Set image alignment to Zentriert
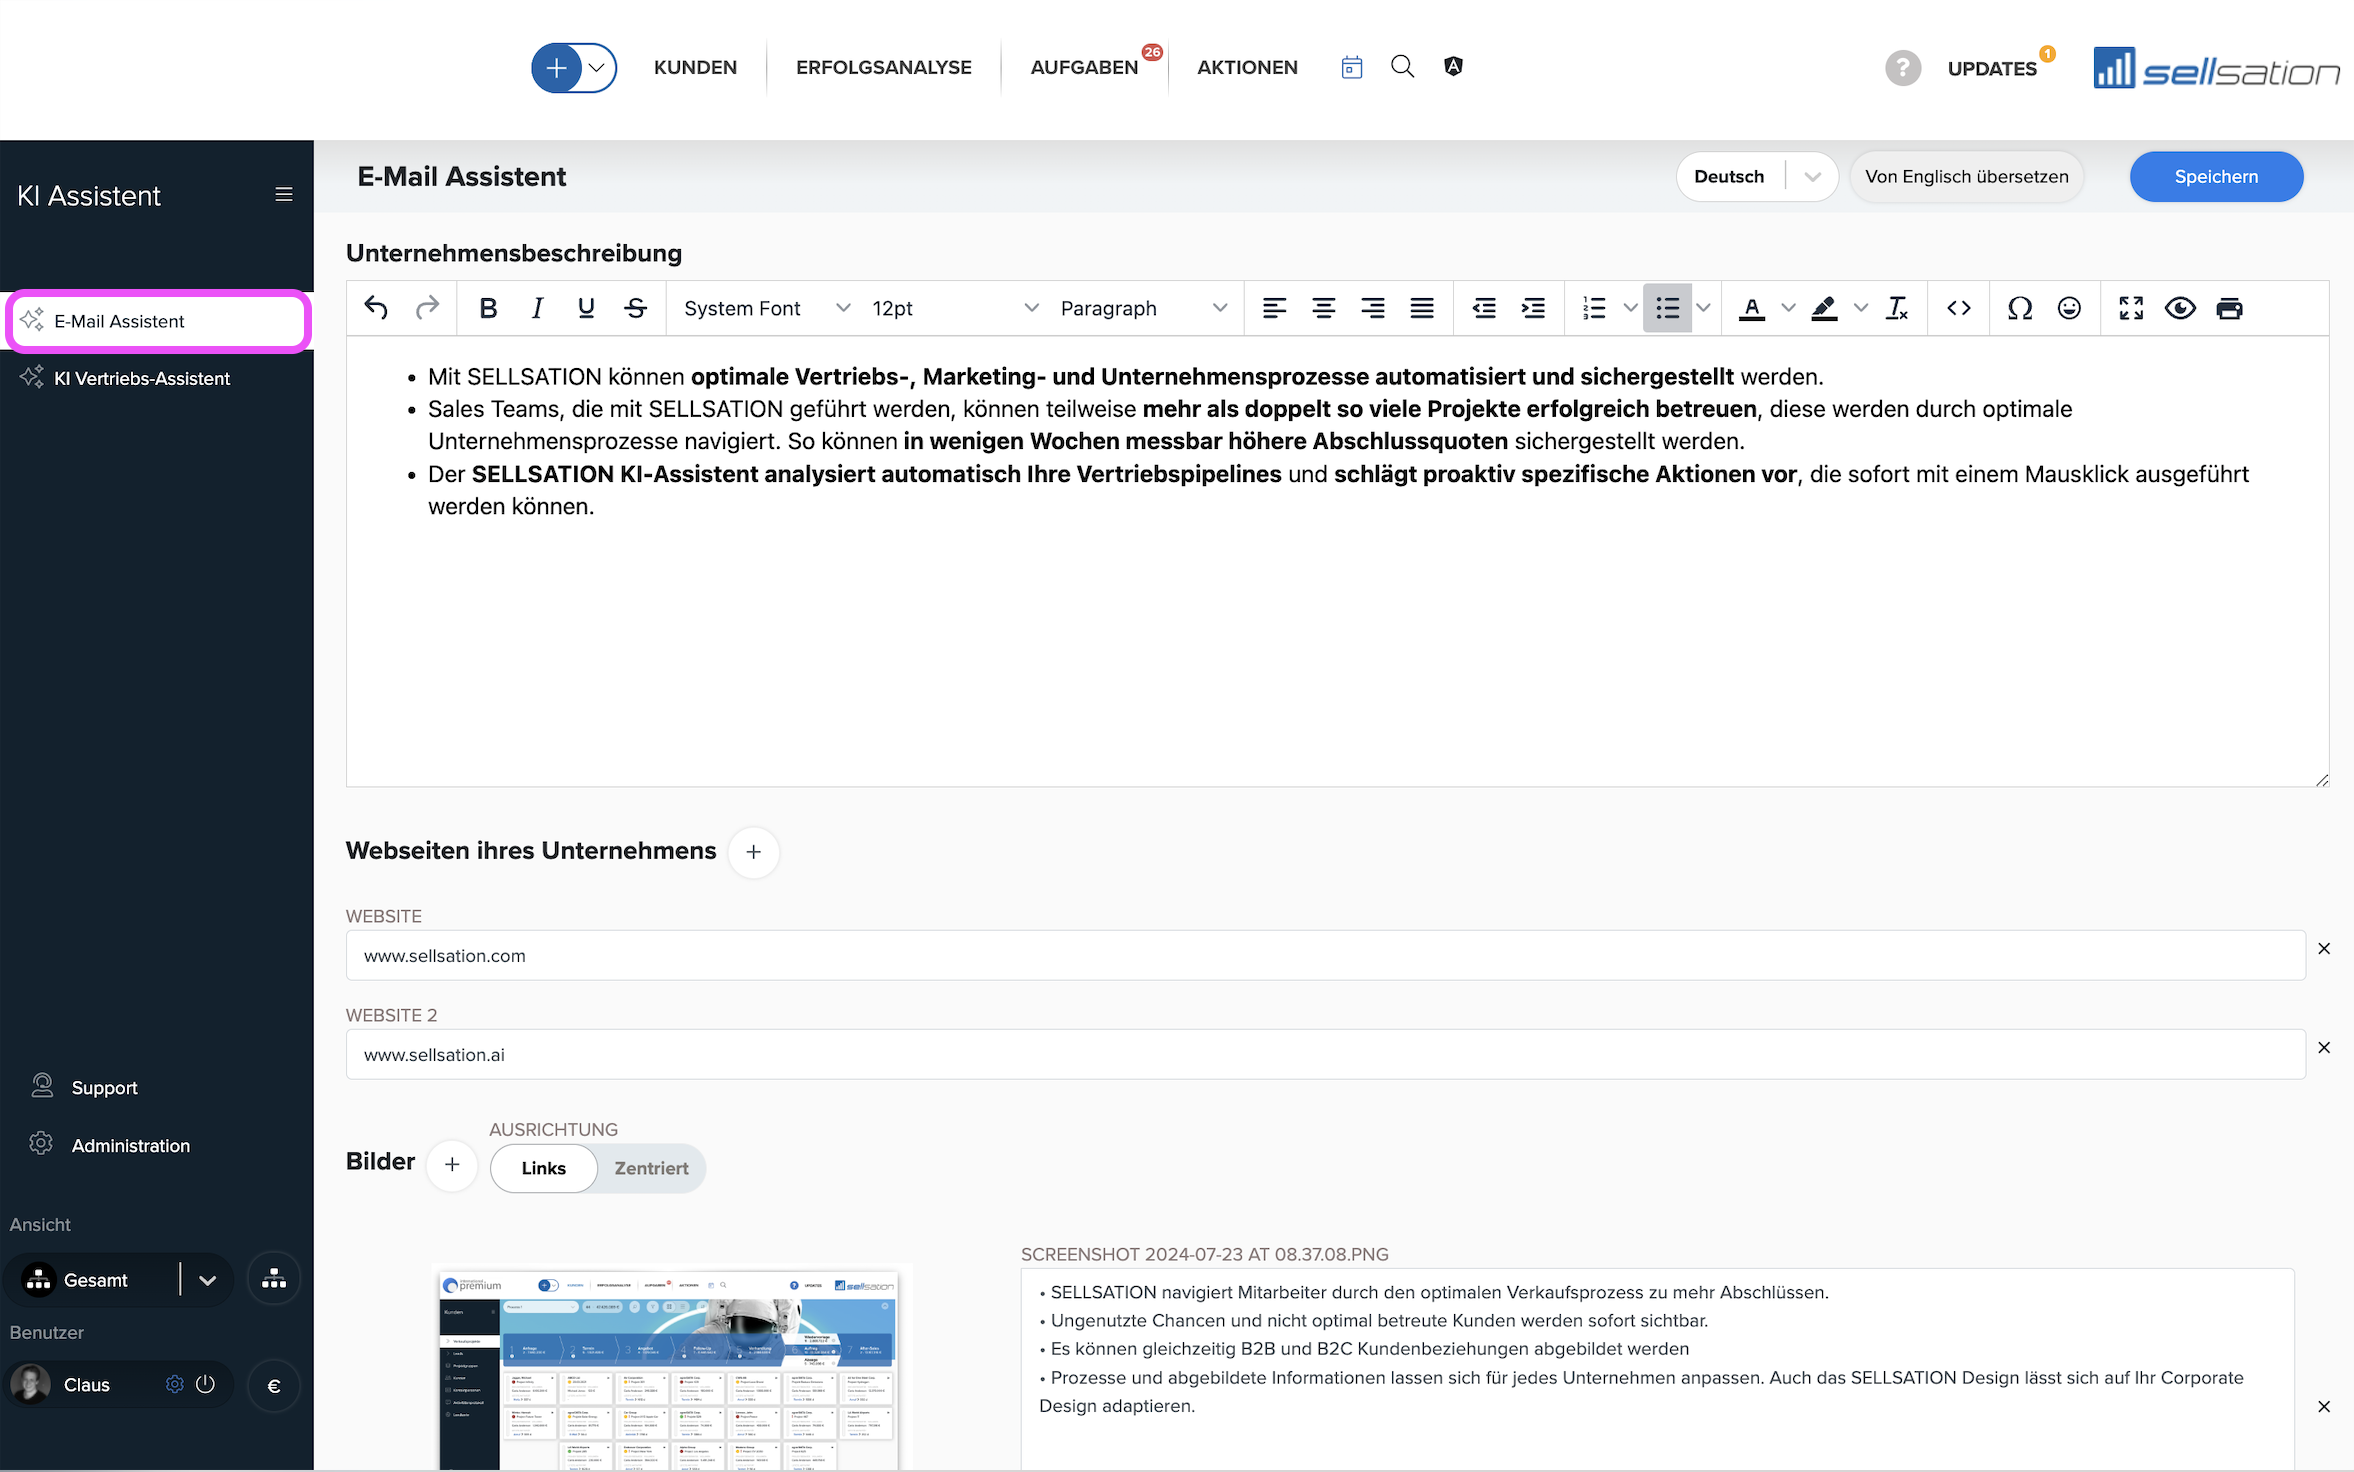Viewport: 2354px width, 1472px height. 651,1168
